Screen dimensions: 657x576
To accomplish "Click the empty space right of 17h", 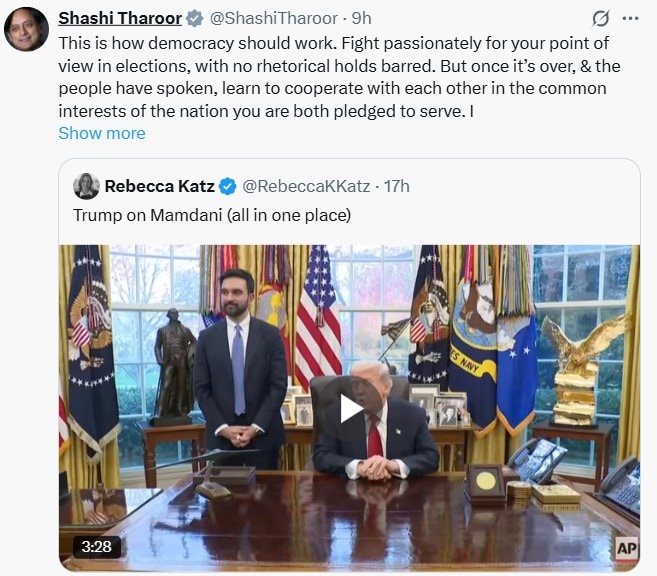I will click(x=520, y=186).
